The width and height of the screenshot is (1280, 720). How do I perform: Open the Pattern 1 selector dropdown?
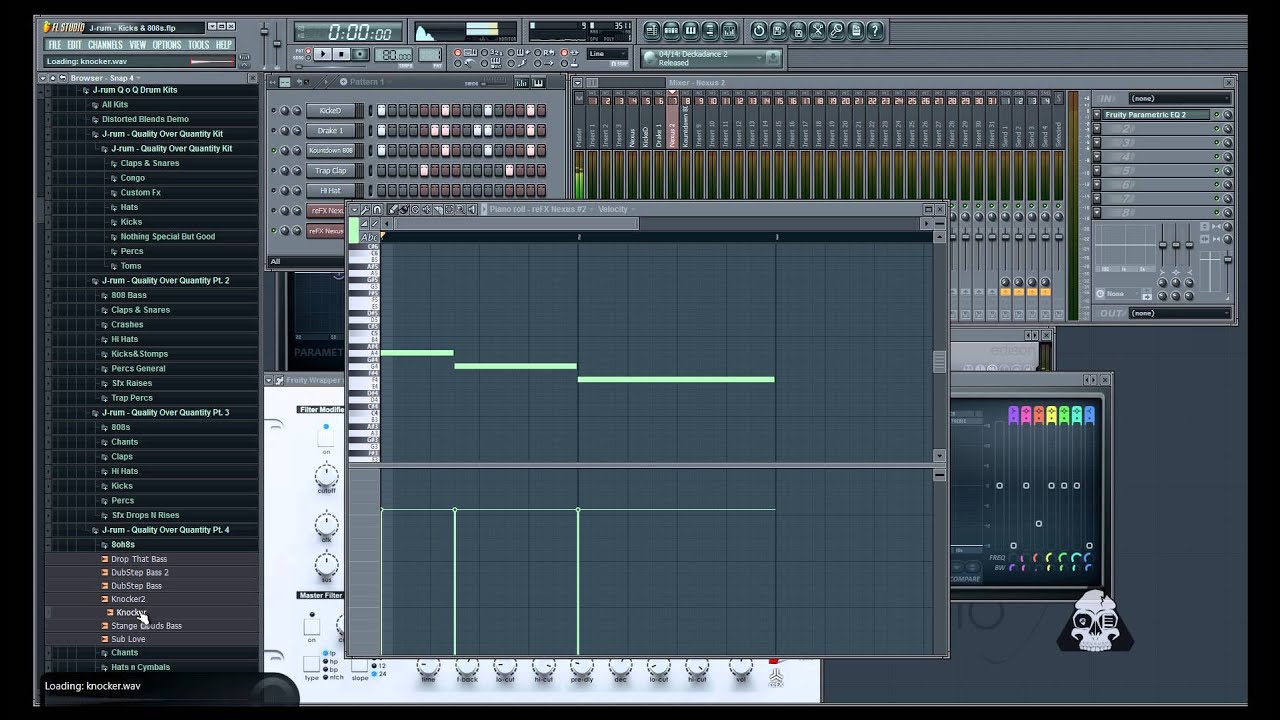click(x=365, y=82)
